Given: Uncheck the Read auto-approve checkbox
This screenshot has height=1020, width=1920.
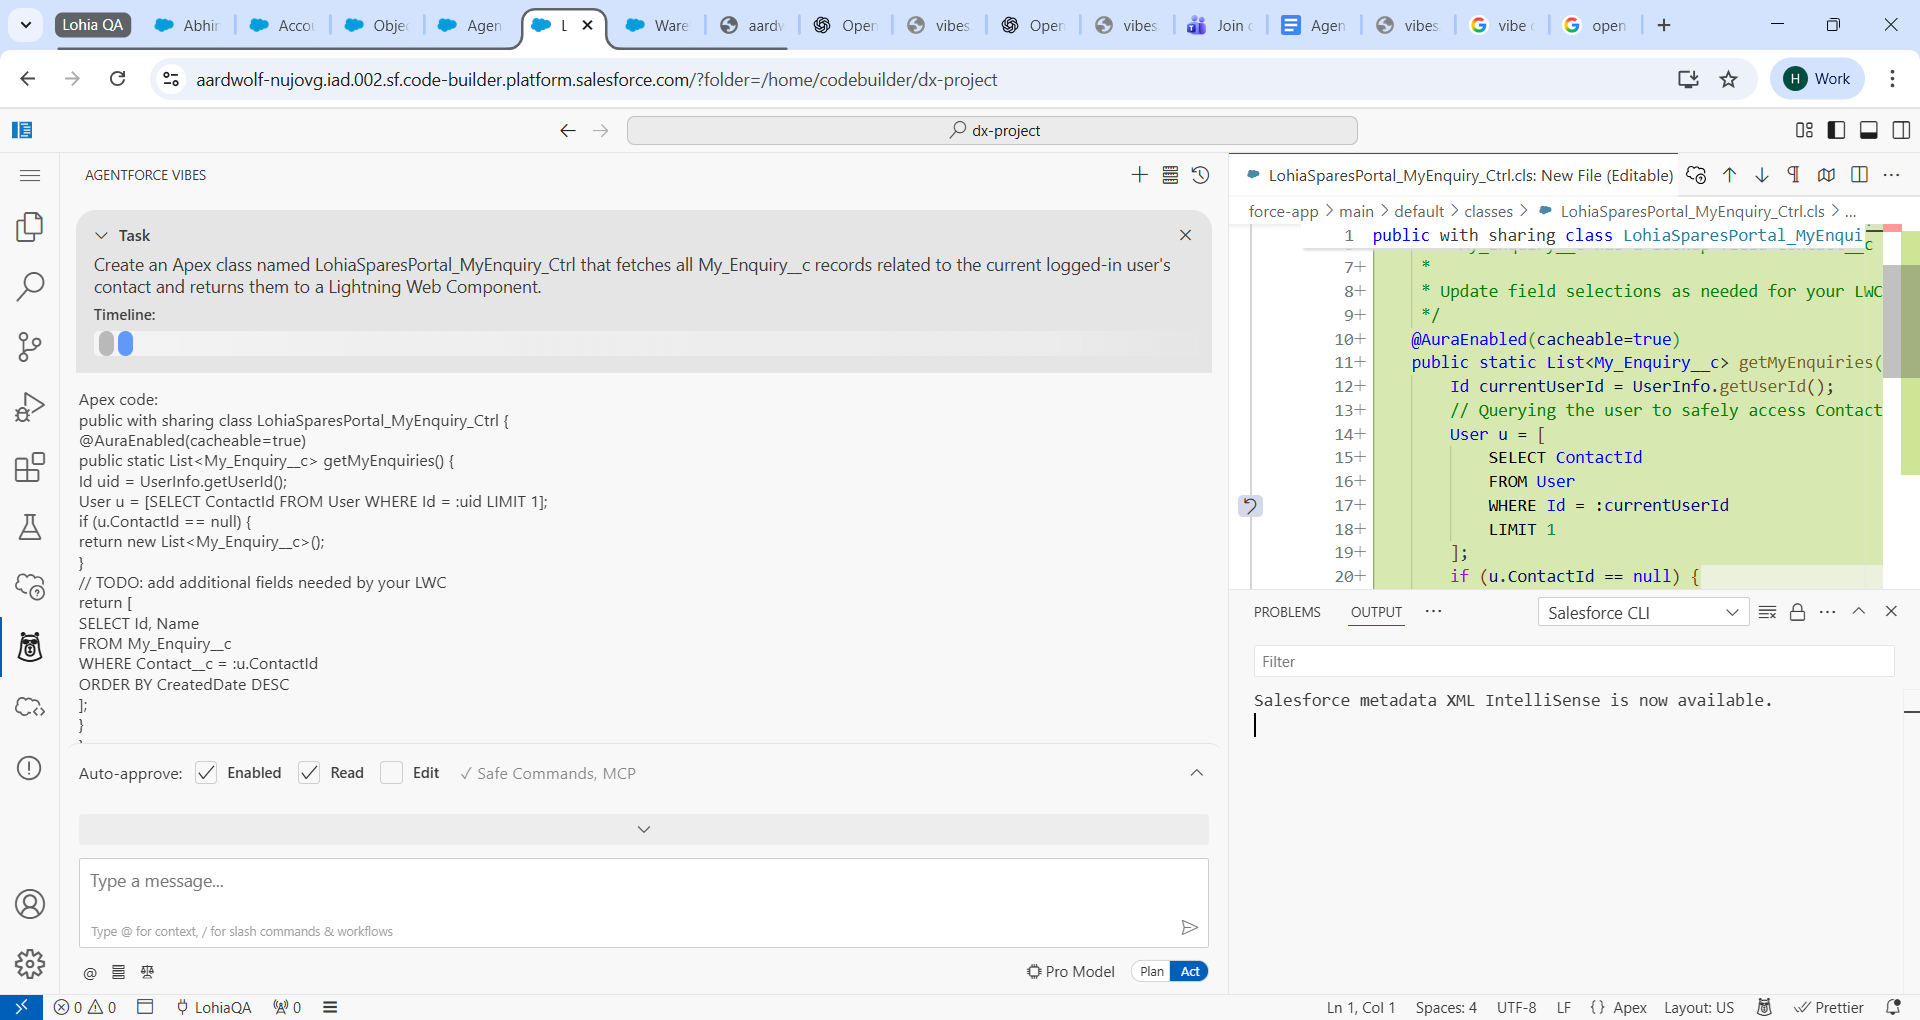Looking at the screenshot, I should 310,773.
